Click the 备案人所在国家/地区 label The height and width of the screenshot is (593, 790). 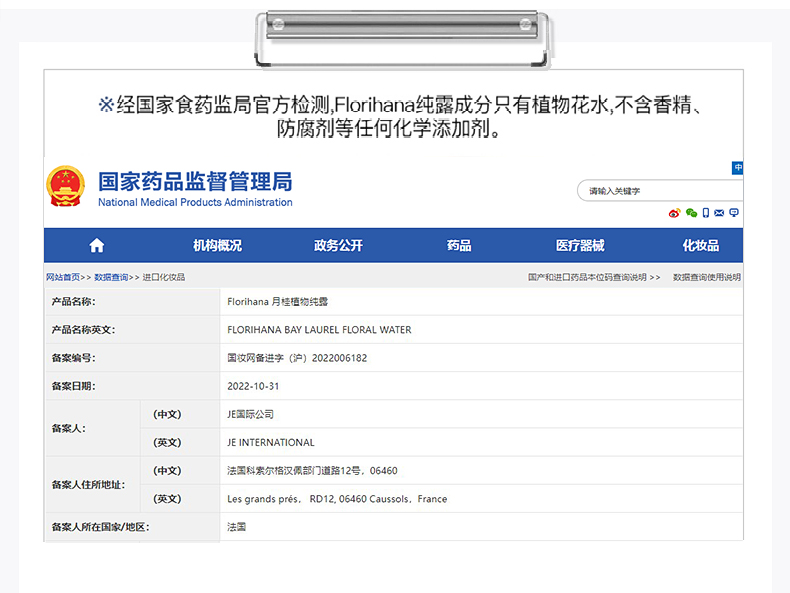tap(100, 527)
